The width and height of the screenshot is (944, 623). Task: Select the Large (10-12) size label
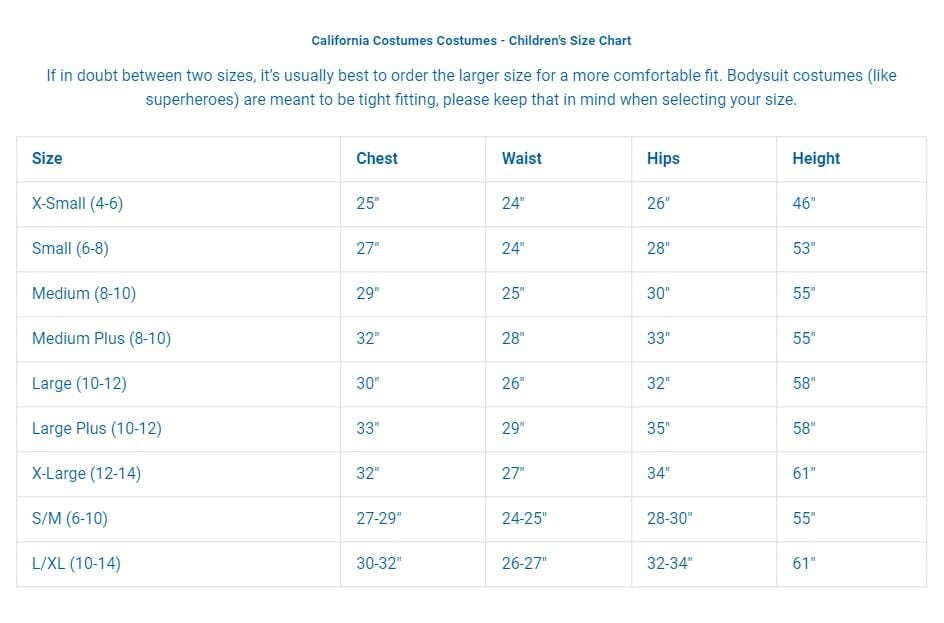(79, 383)
